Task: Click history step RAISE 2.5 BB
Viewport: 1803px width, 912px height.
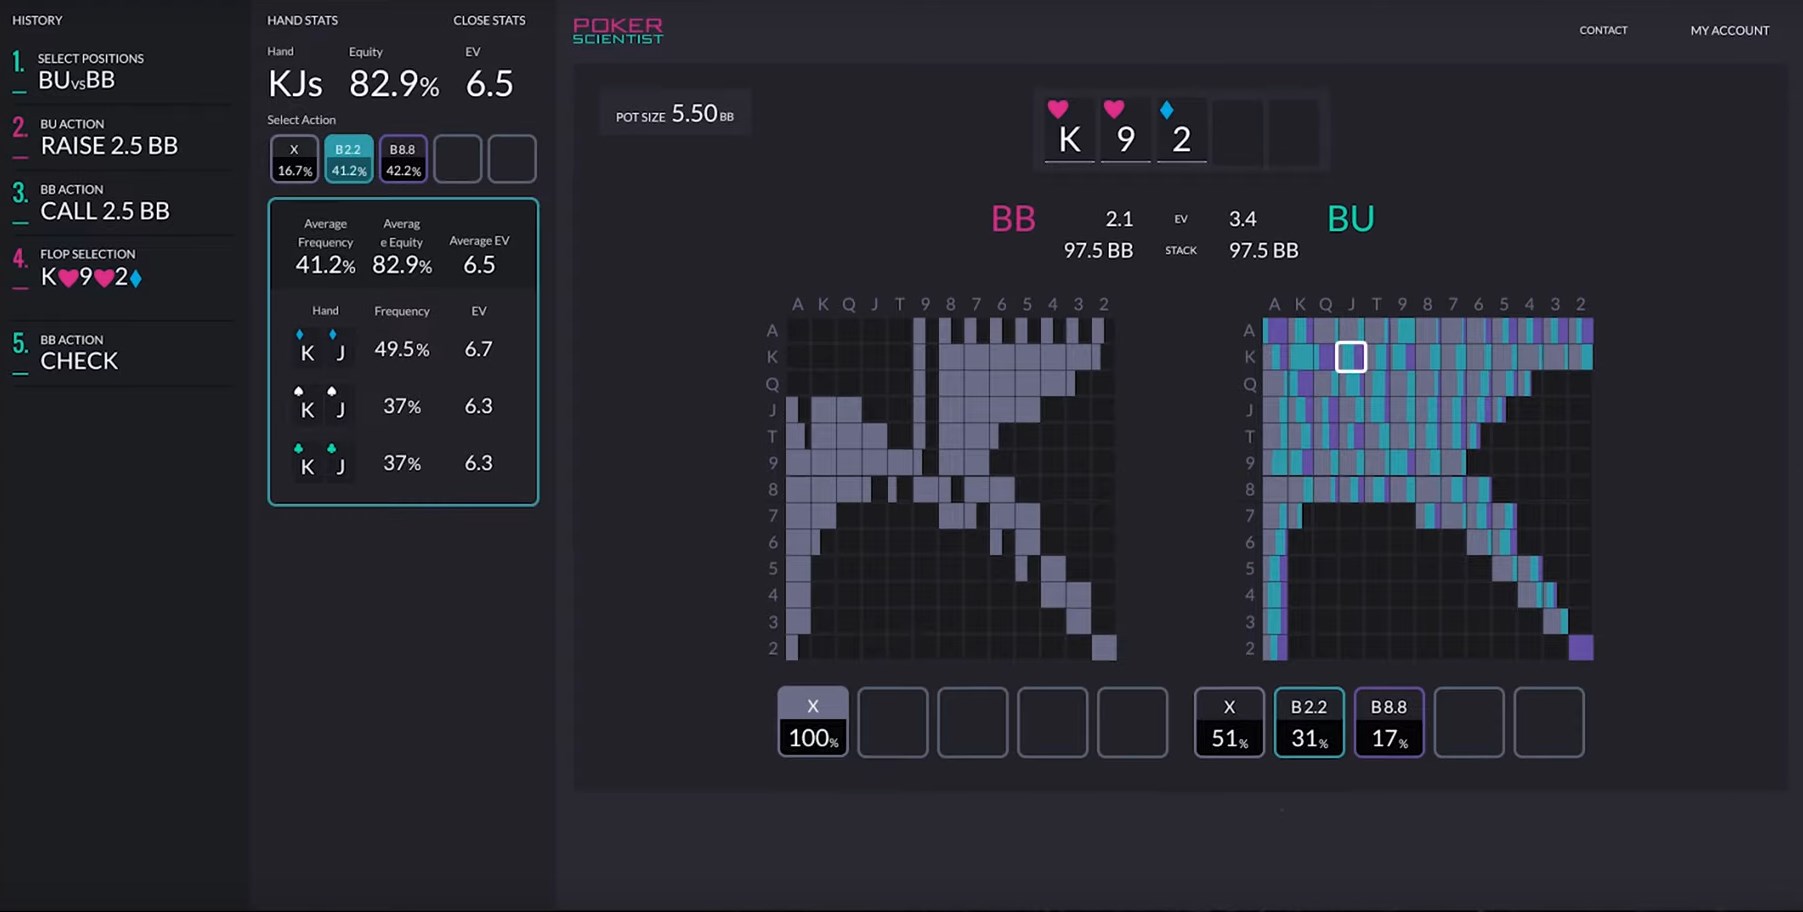Action: (x=110, y=145)
